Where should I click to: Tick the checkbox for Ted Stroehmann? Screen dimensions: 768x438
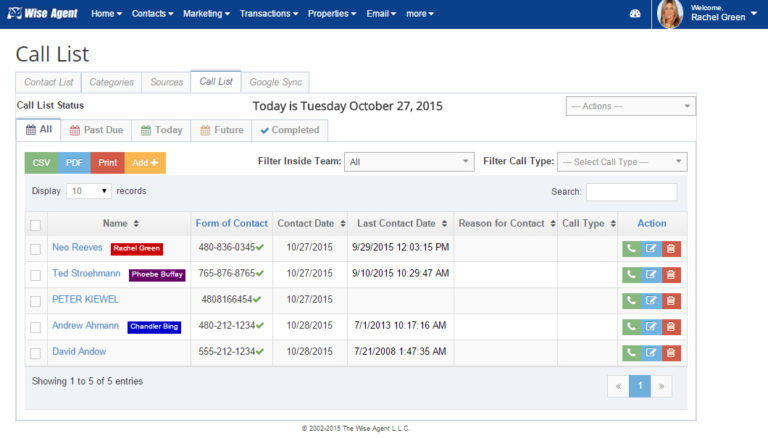[36, 275]
